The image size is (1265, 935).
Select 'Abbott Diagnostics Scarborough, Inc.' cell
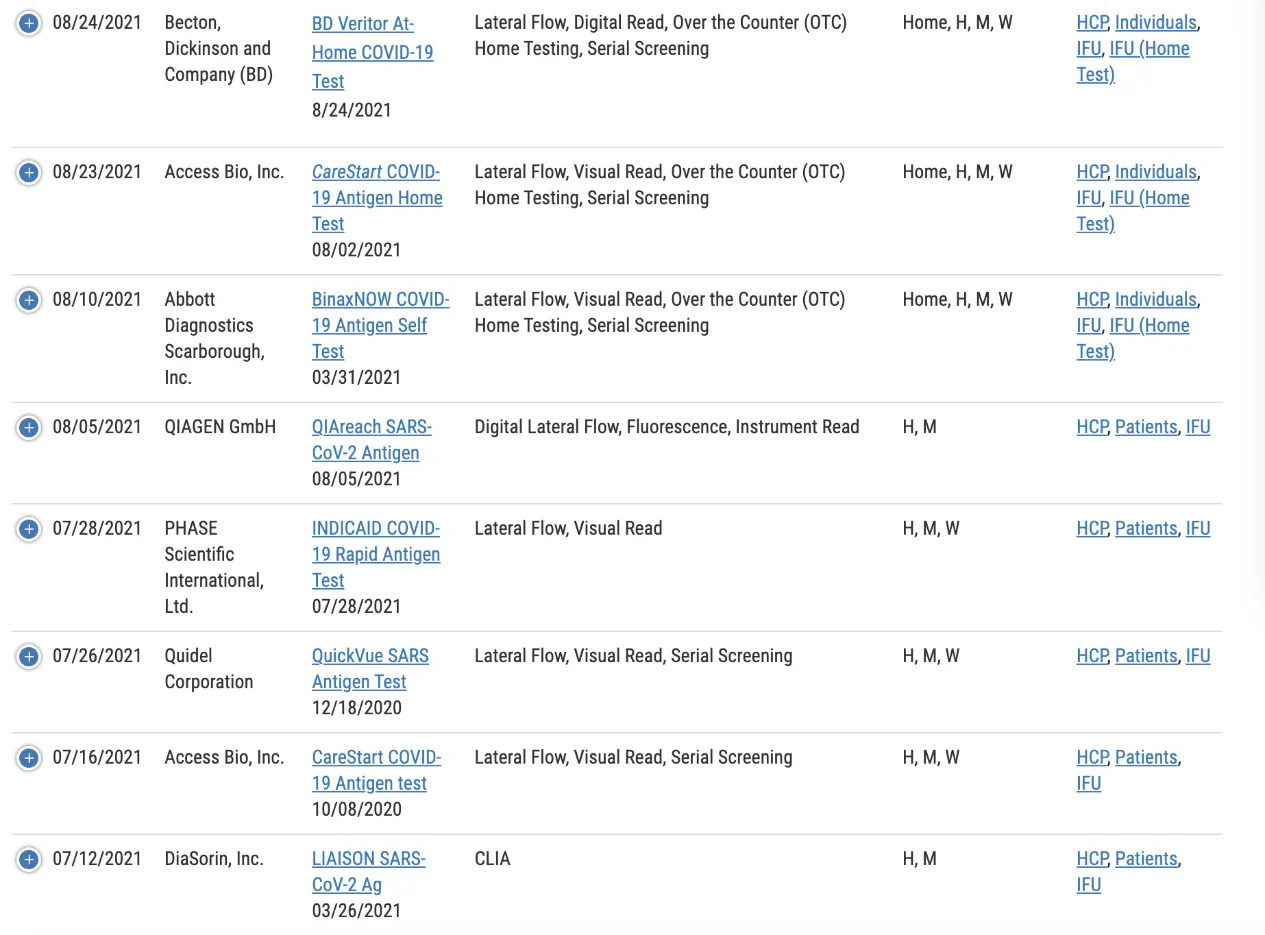[x=215, y=338]
